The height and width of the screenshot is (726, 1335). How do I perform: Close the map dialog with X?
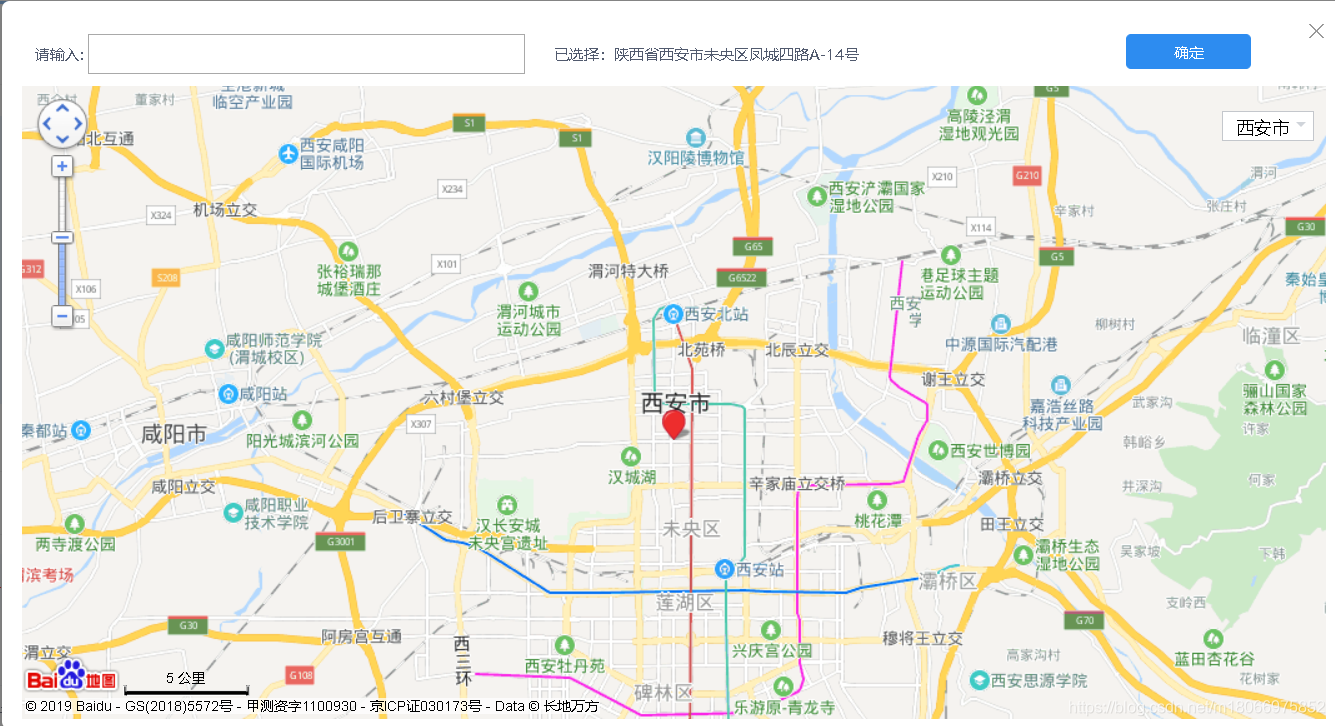[1316, 31]
